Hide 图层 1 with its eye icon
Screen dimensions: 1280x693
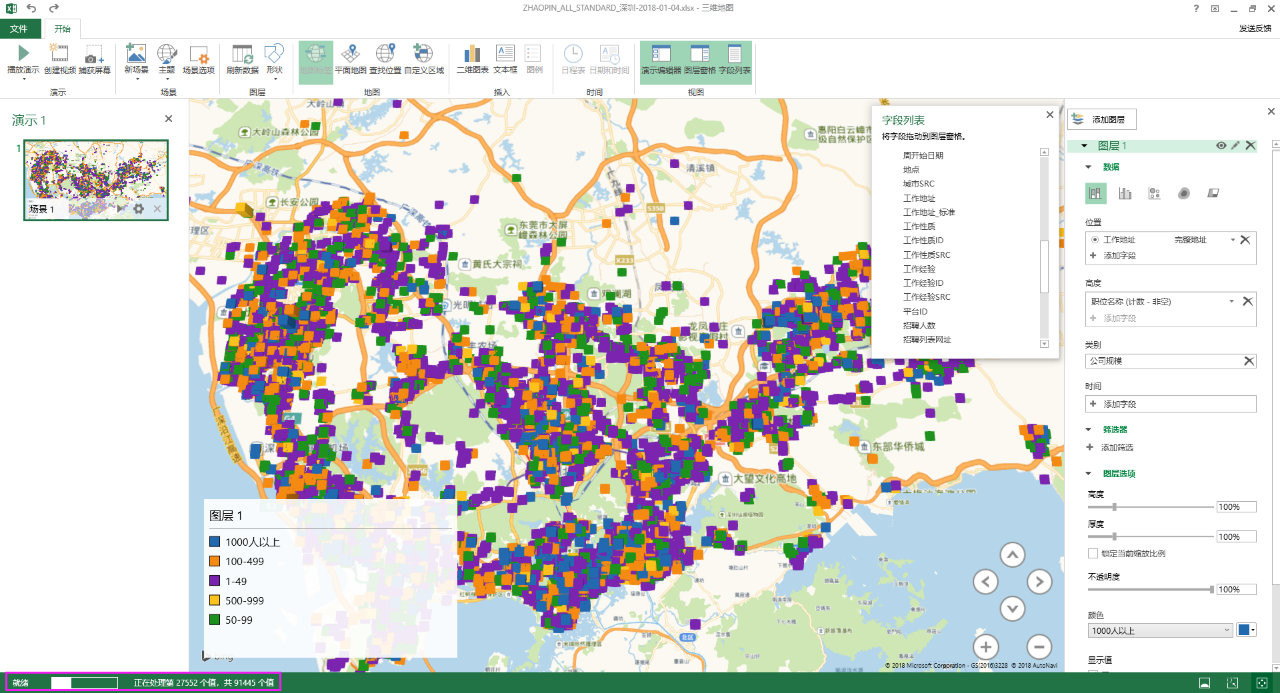click(x=1221, y=145)
